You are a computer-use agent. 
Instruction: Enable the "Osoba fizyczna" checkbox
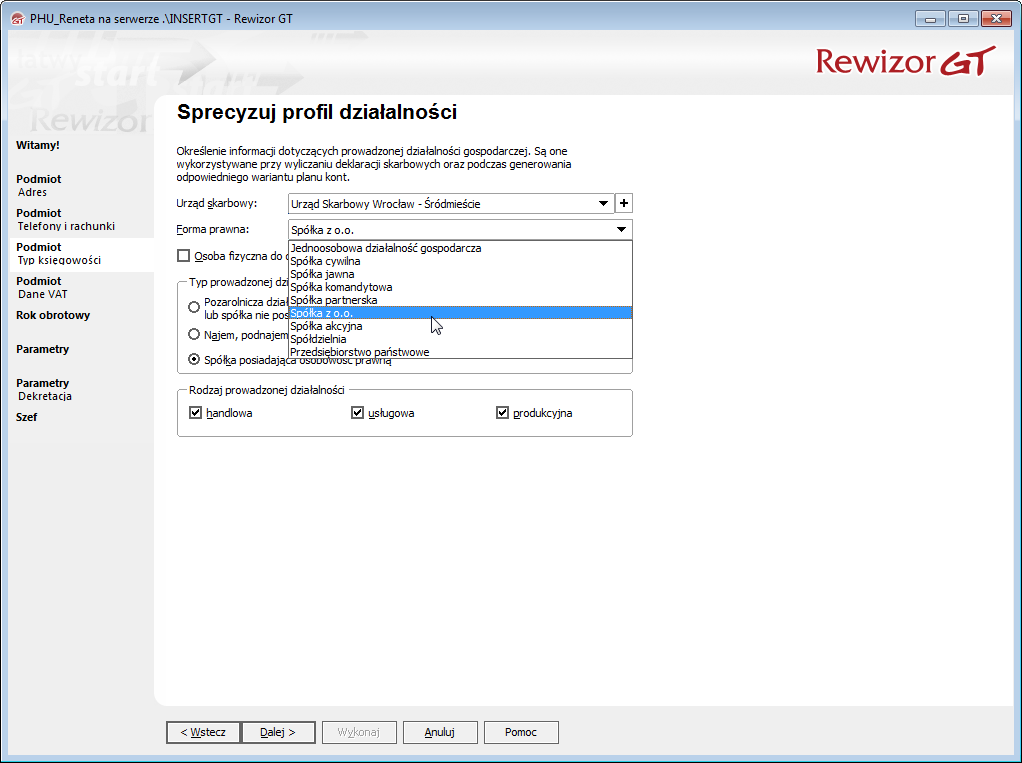(x=184, y=255)
